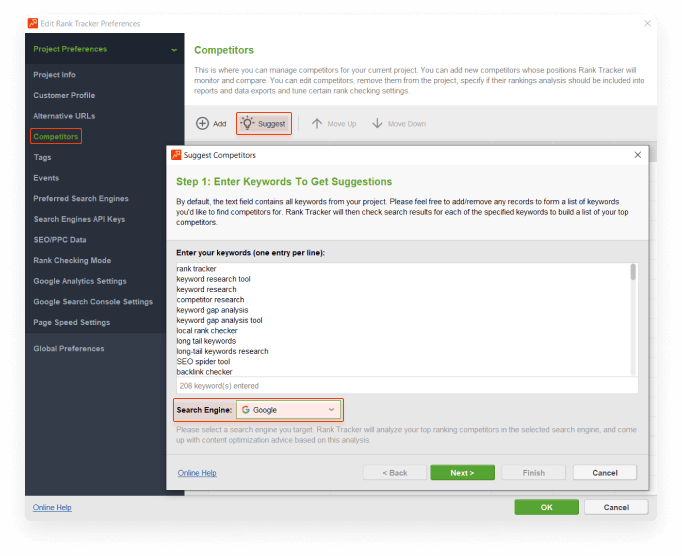
Task: Close the Edit Rank Tracker Preferences window
Action: [647, 23]
